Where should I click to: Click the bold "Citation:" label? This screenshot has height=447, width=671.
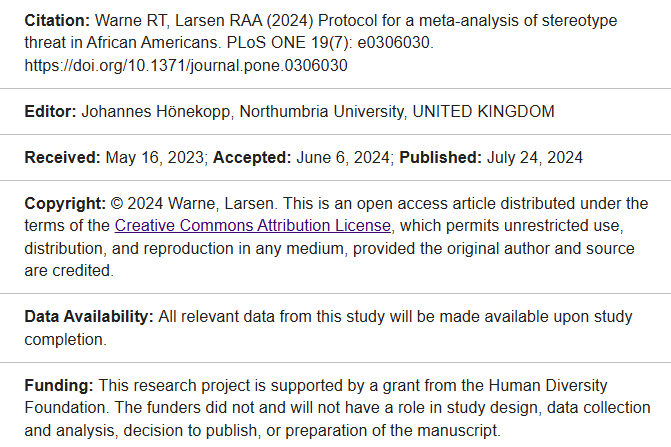click(x=56, y=21)
